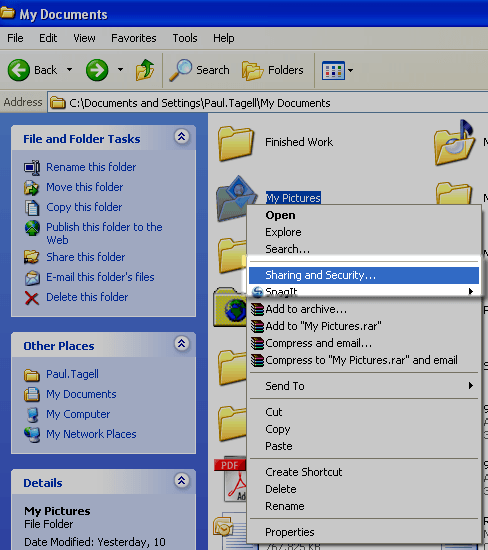Click E-mail this folder's files link
The image size is (488, 550).
coord(100,277)
